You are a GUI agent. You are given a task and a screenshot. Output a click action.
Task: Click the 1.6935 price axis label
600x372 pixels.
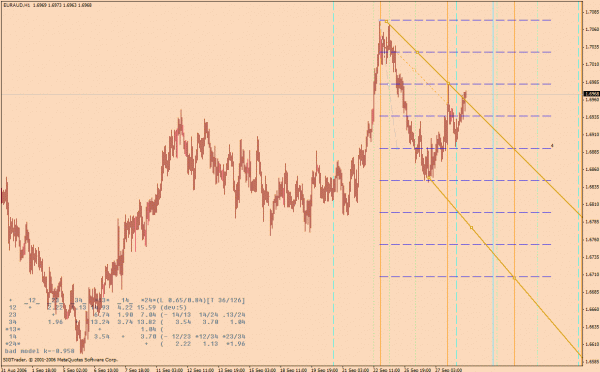click(x=592, y=117)
